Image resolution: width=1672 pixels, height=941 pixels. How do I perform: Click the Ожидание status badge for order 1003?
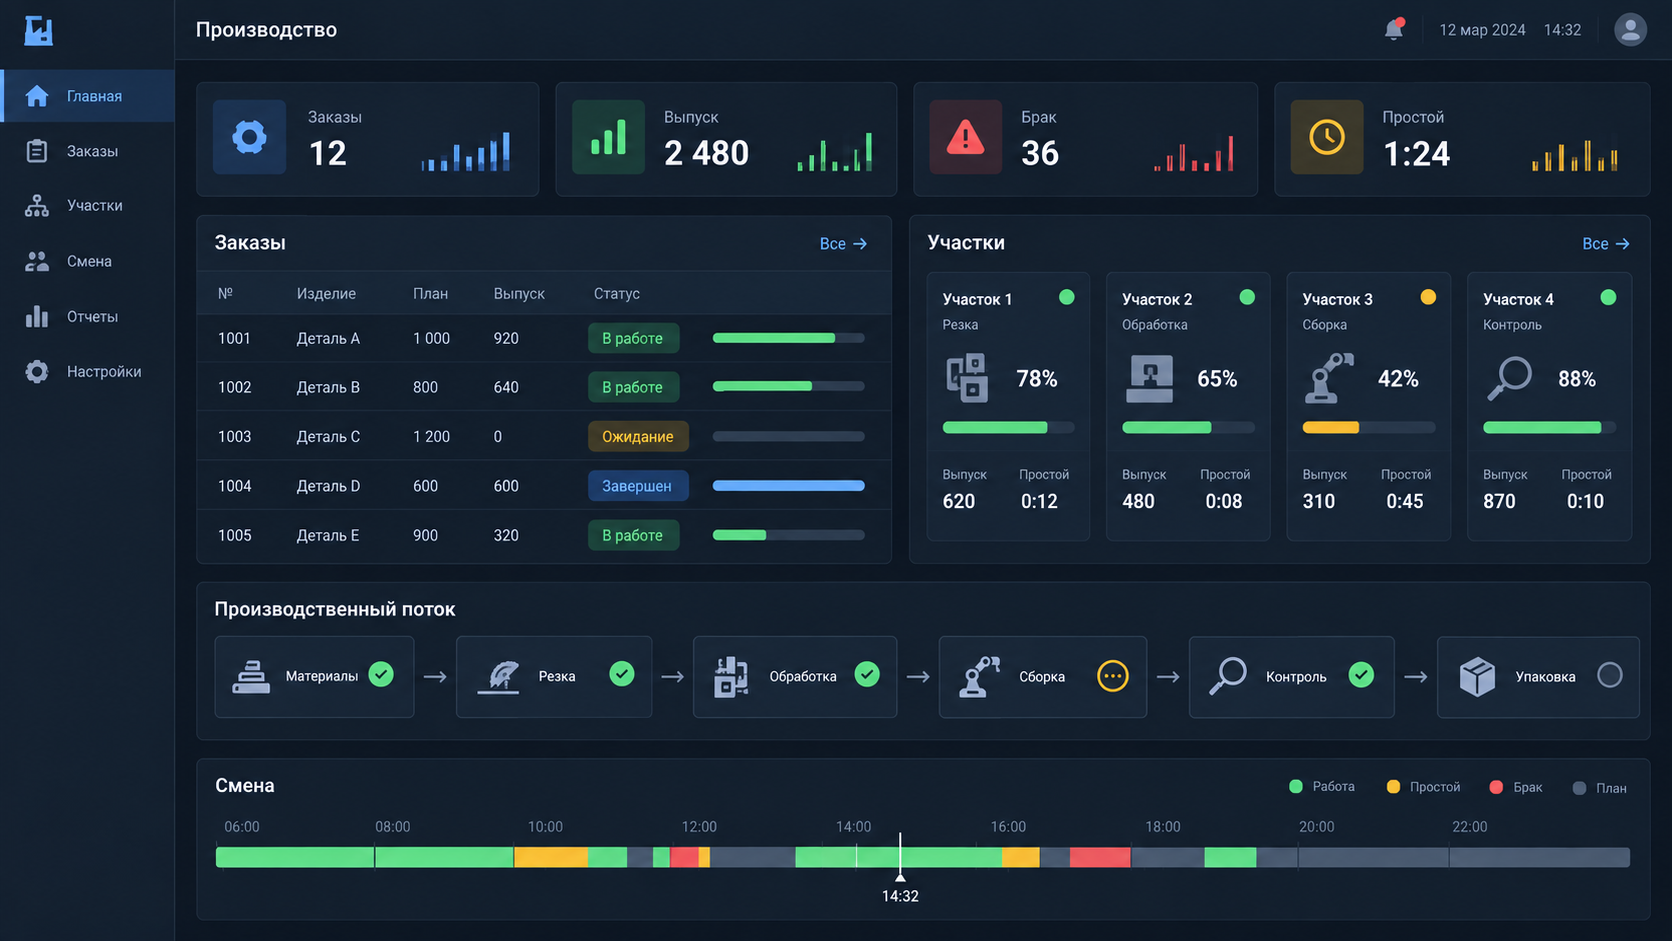point(638,437)
